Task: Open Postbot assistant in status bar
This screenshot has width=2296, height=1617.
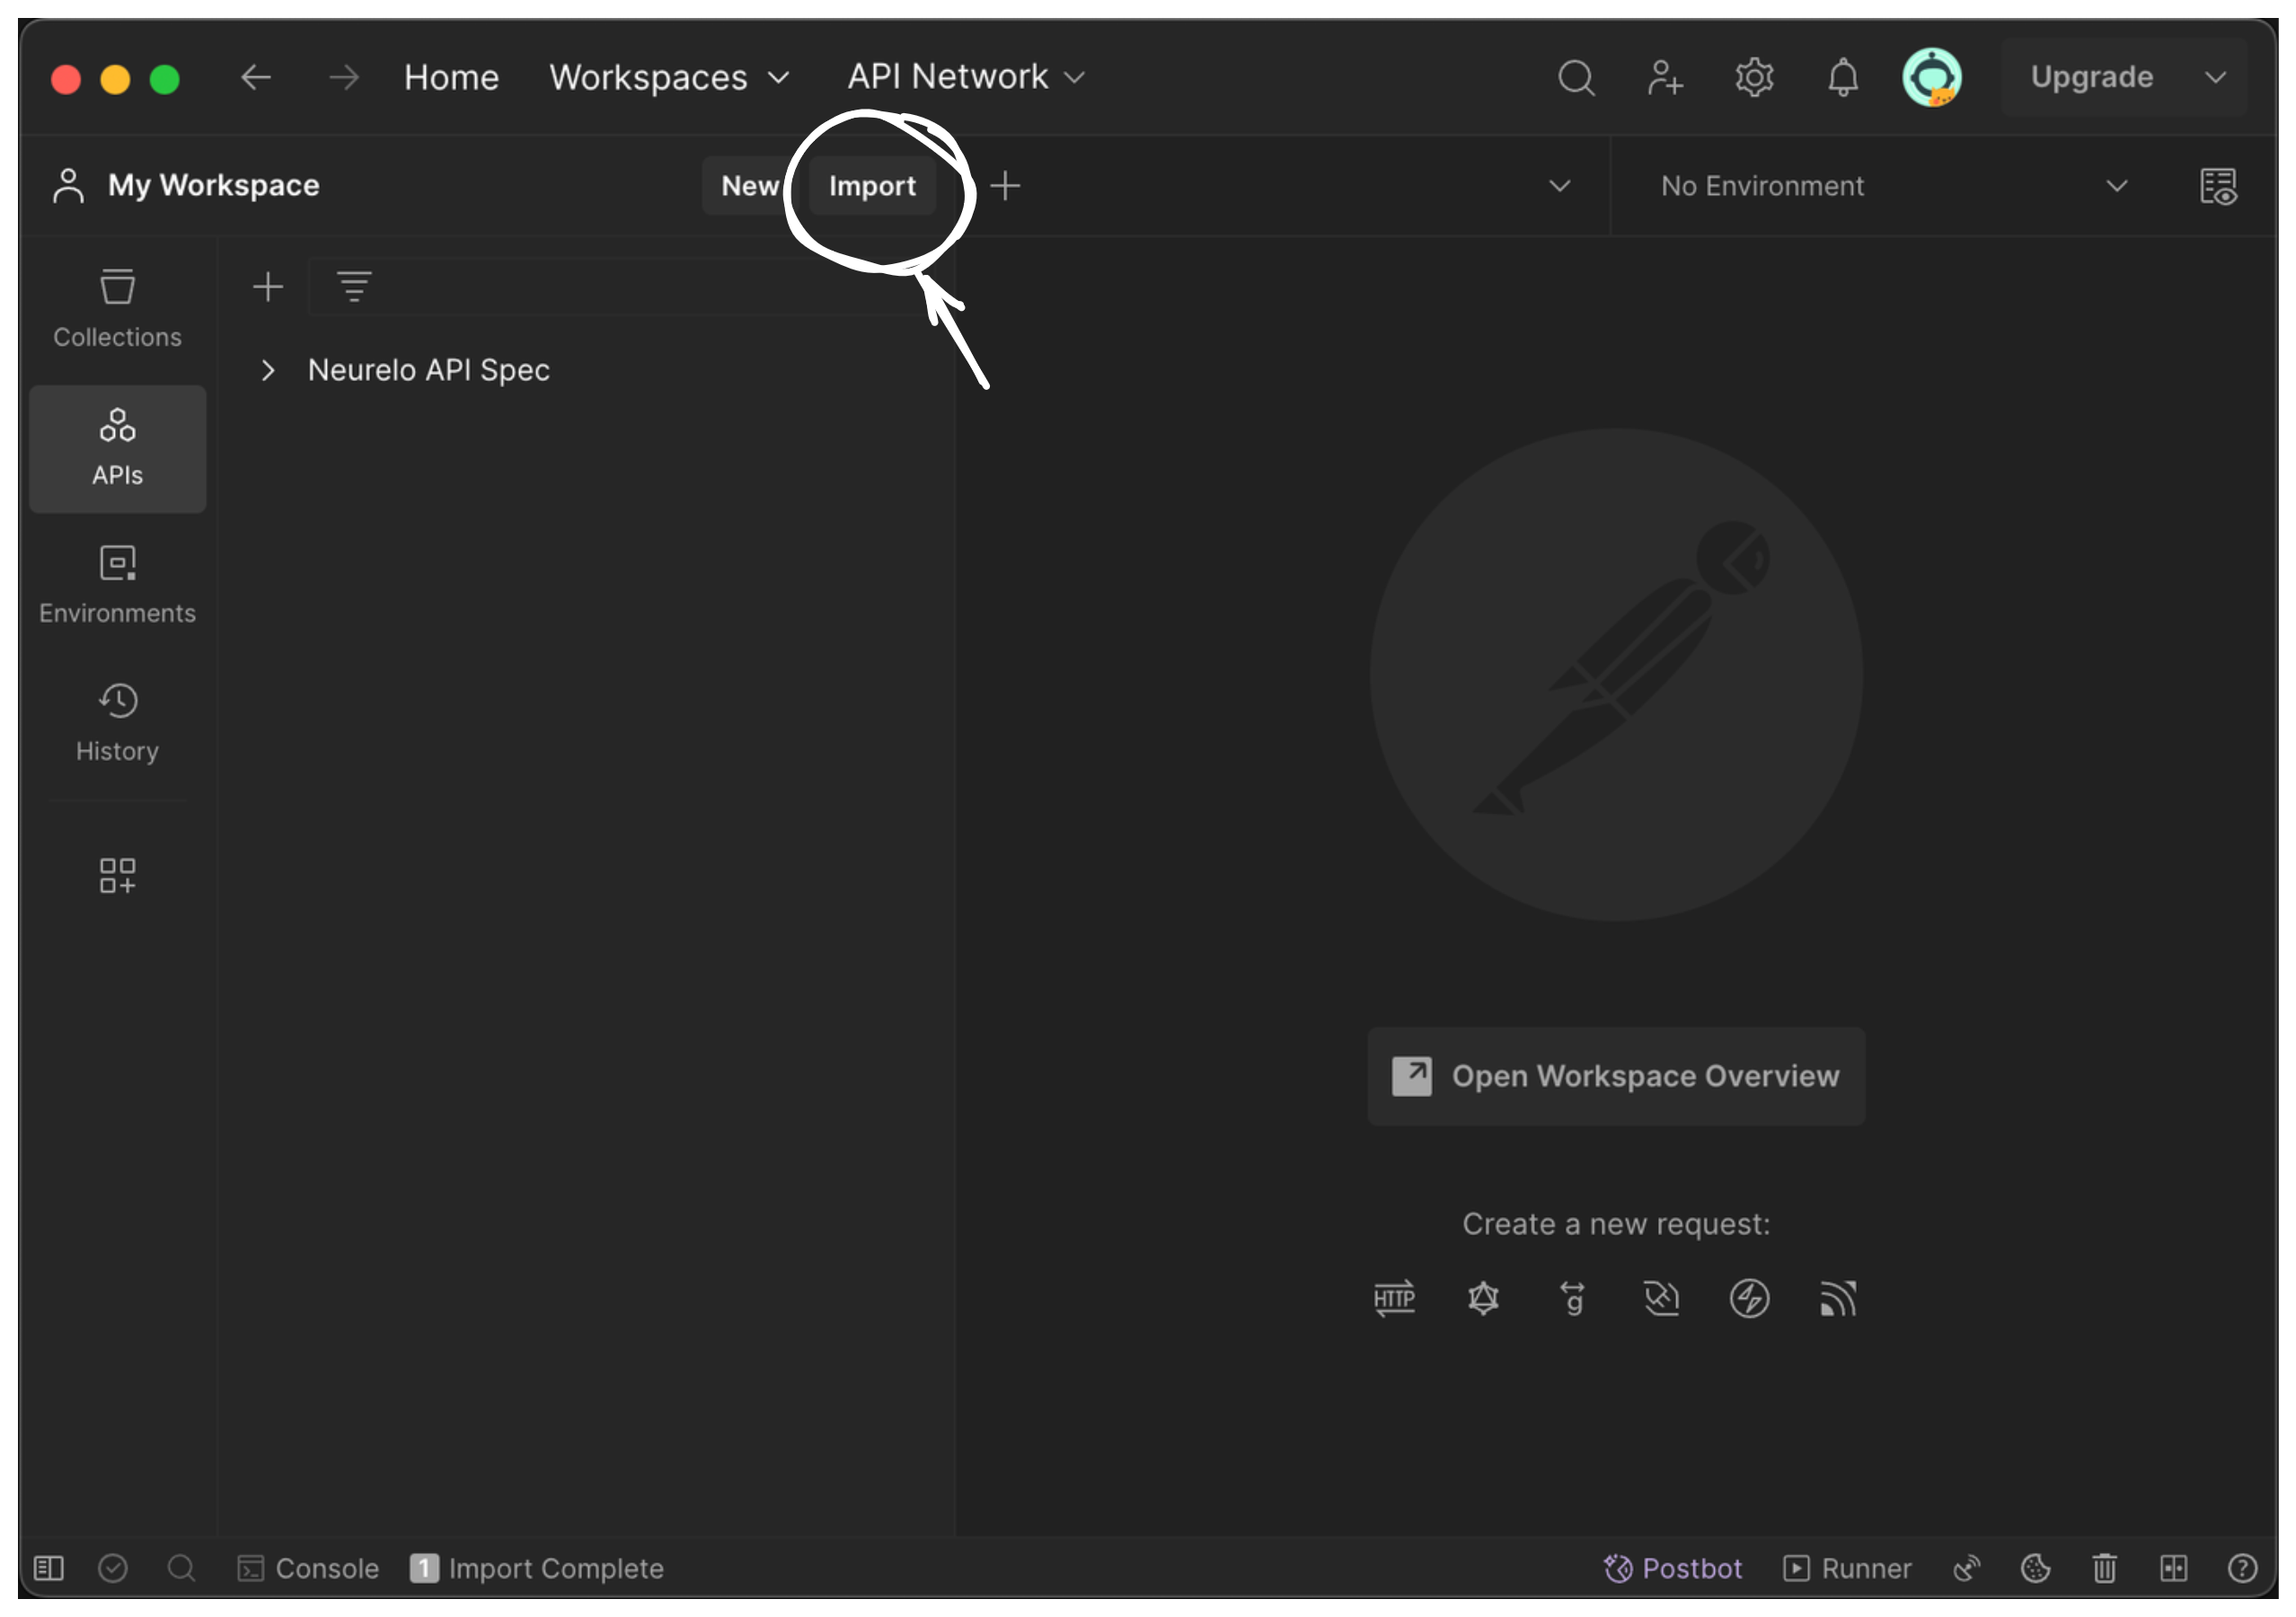Action: point(1672,1567)
